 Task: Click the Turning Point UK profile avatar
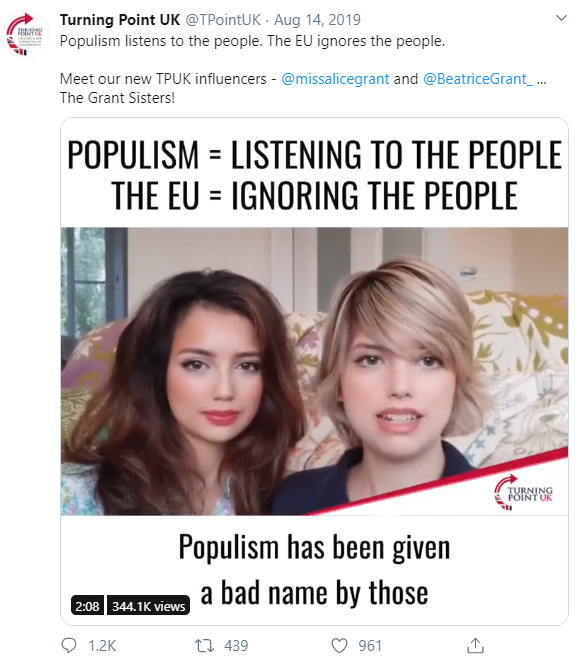[x=25, y=34]
